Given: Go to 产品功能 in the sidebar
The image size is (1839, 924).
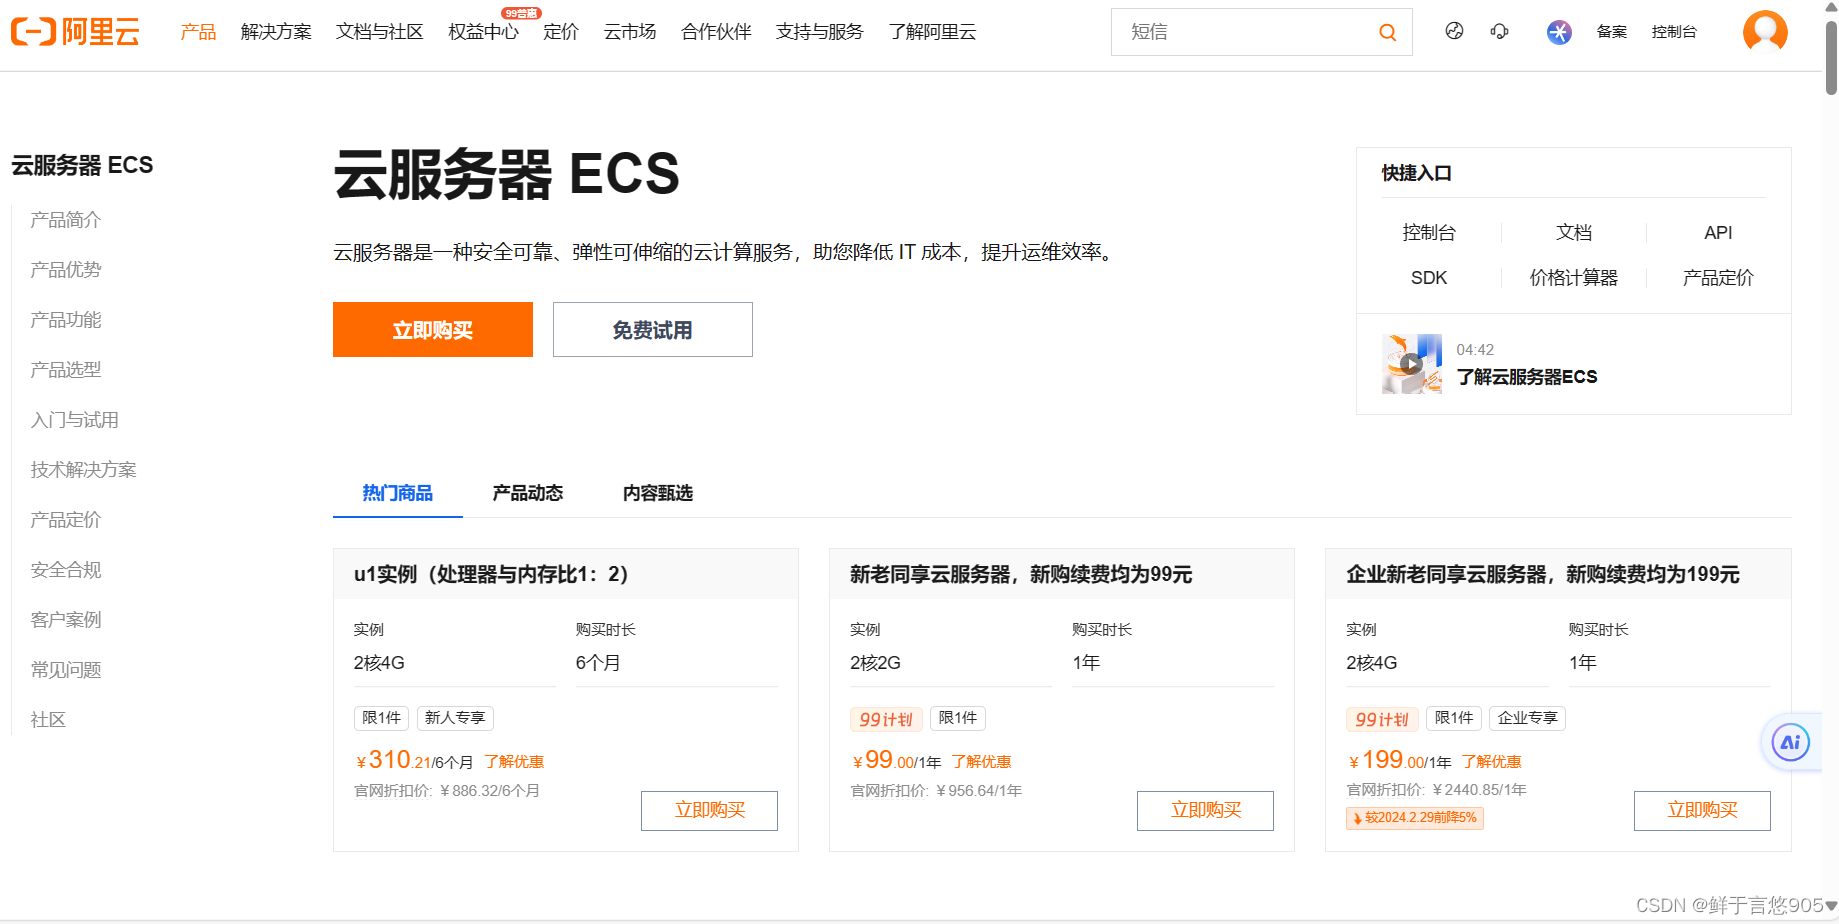Looking at the screenshot, I should click(66, 320).
